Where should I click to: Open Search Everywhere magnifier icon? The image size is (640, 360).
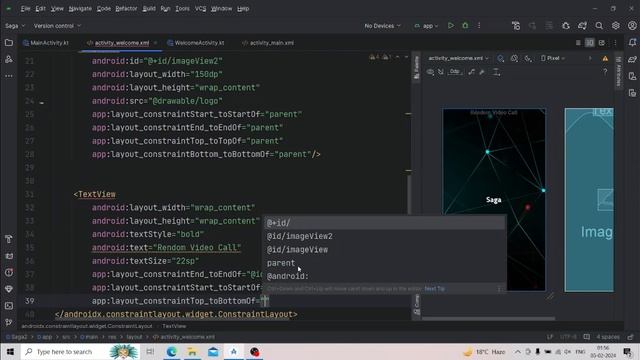pos(599,26)
